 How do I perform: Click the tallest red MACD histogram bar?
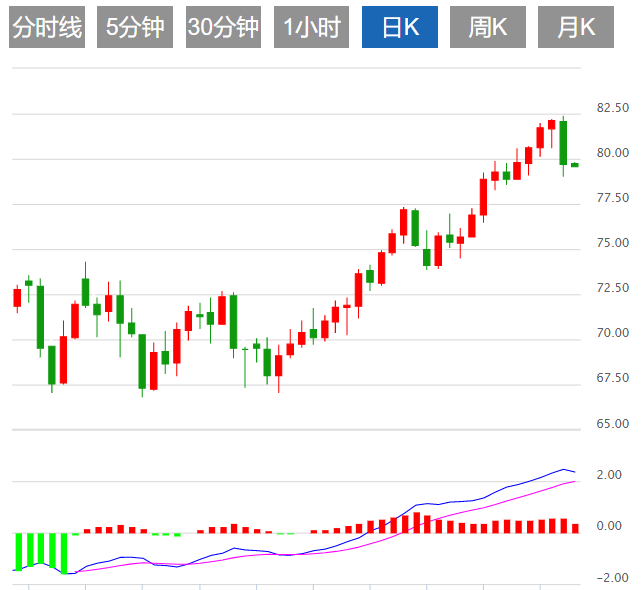(x=417, y=523)
